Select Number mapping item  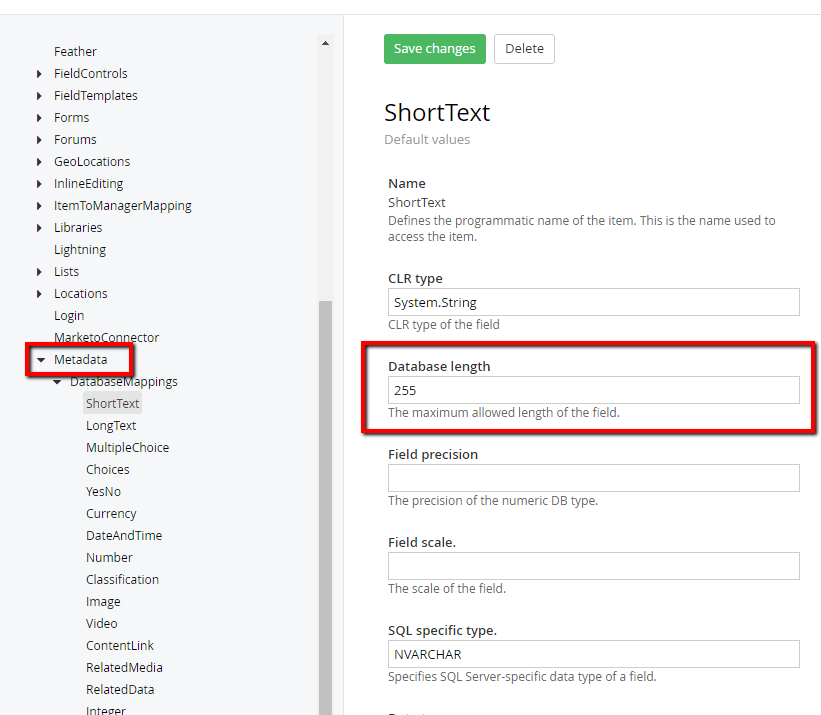109,557
